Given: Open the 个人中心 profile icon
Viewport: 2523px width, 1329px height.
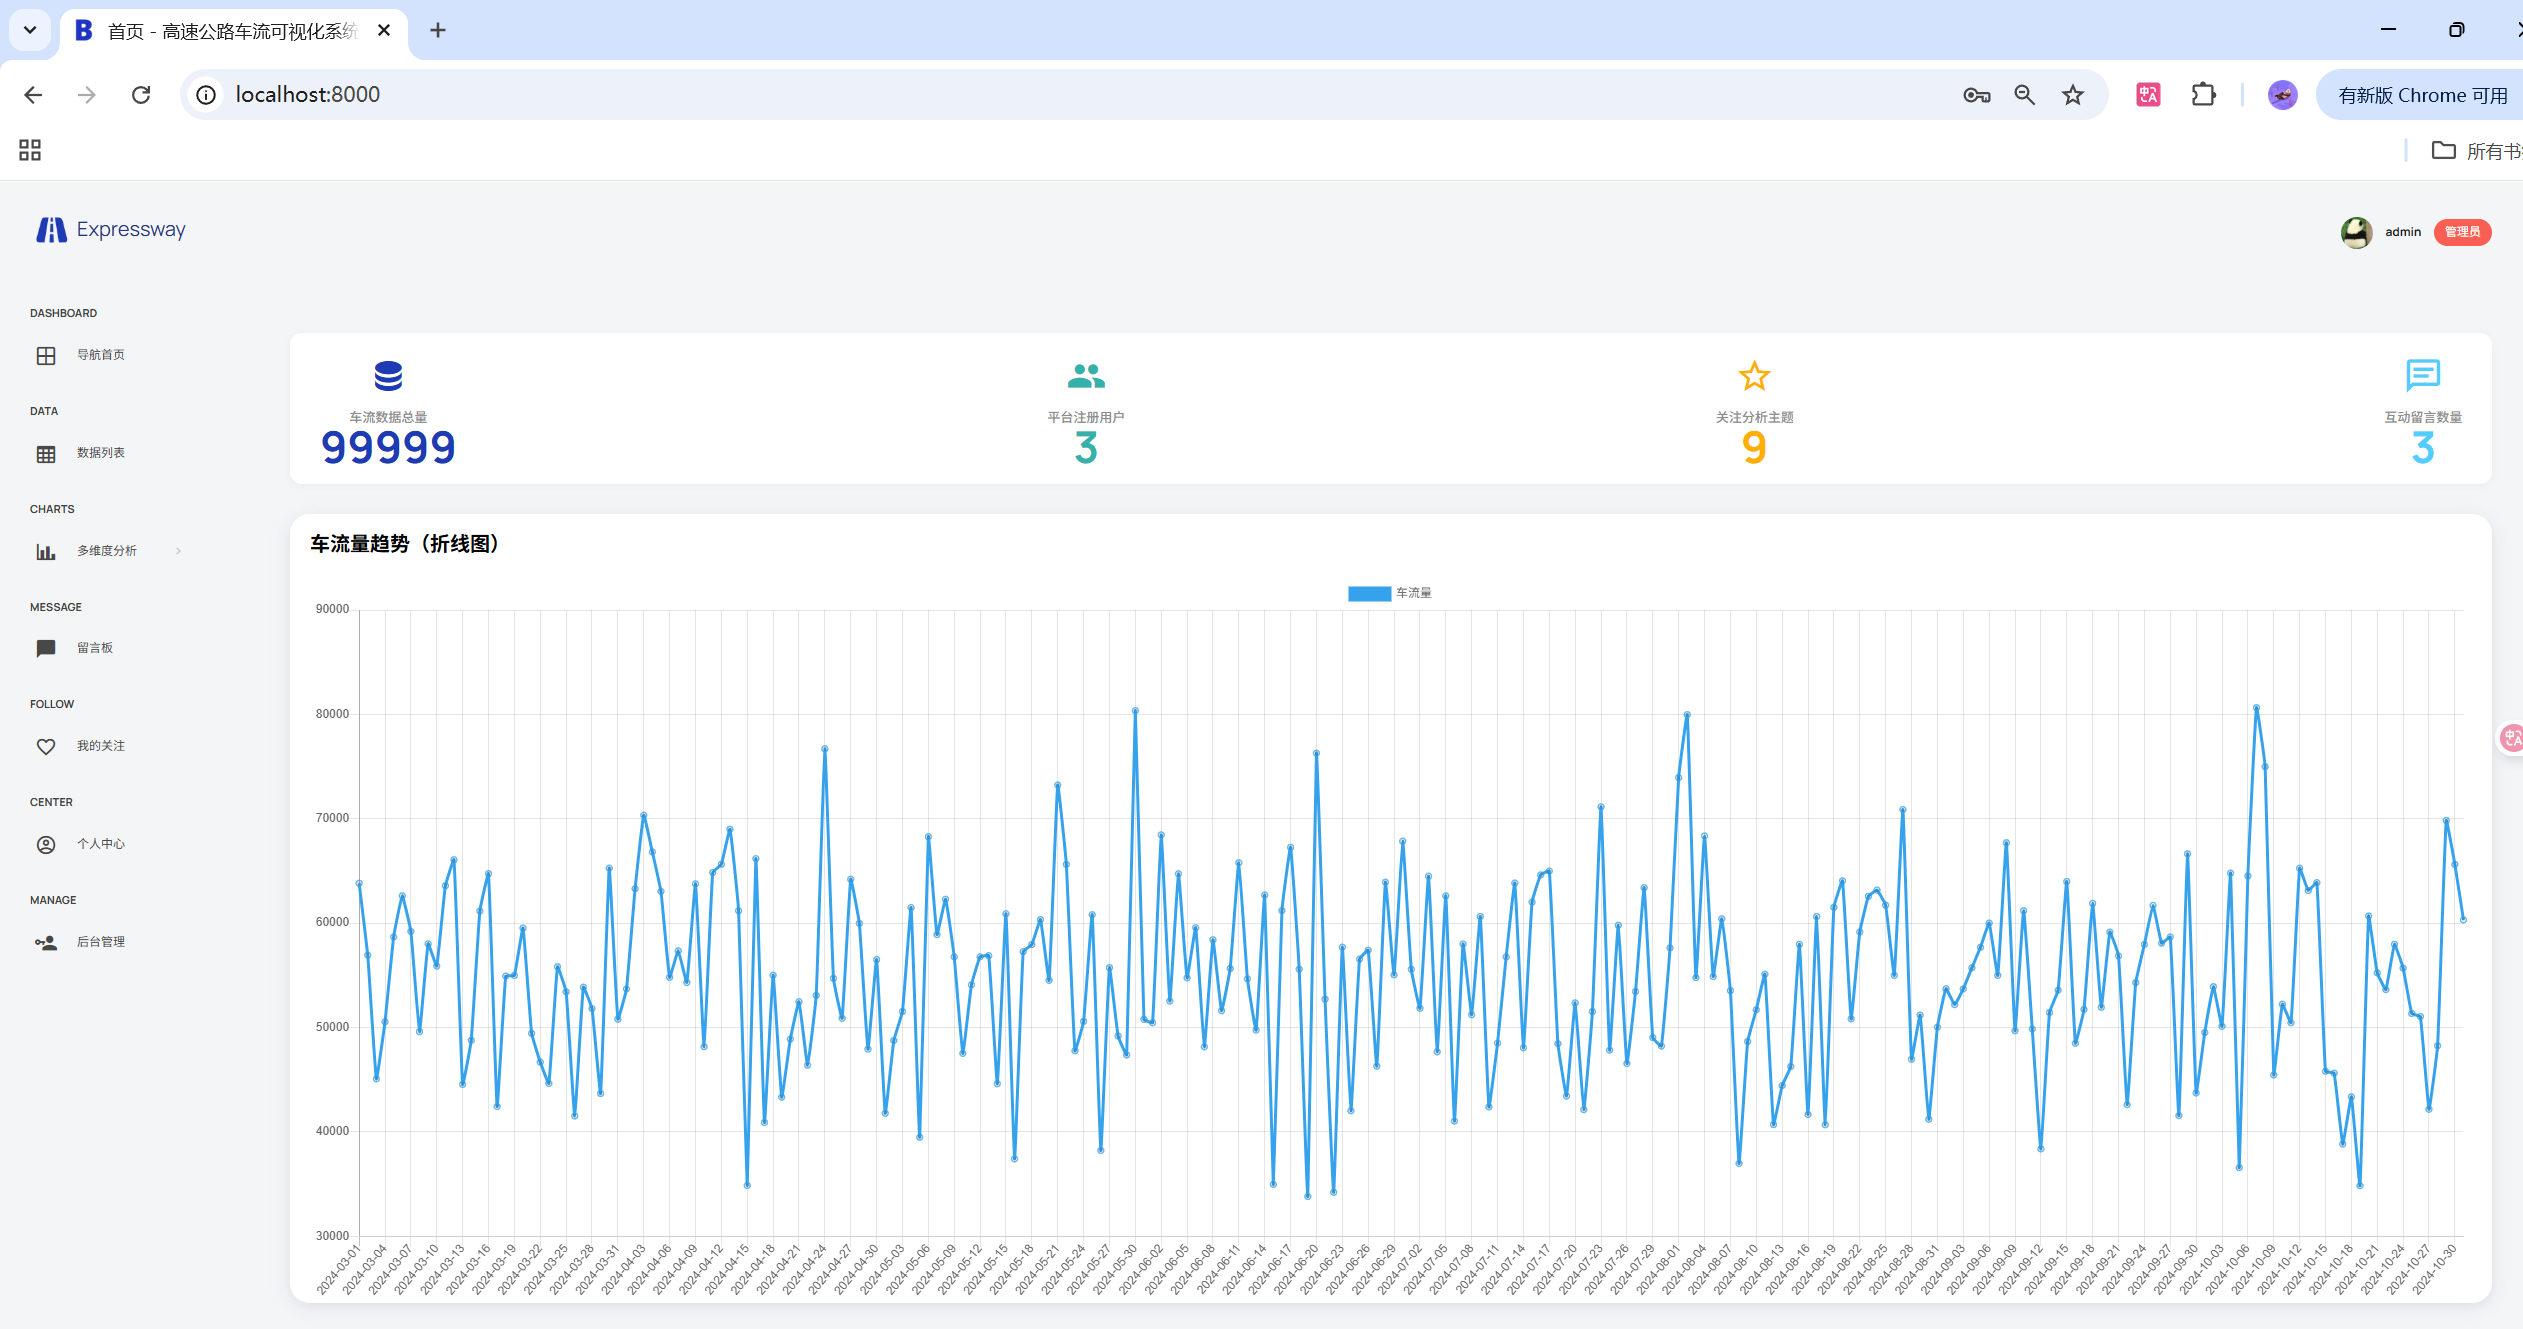Looking at the screenshot, I should click(46, 845).
